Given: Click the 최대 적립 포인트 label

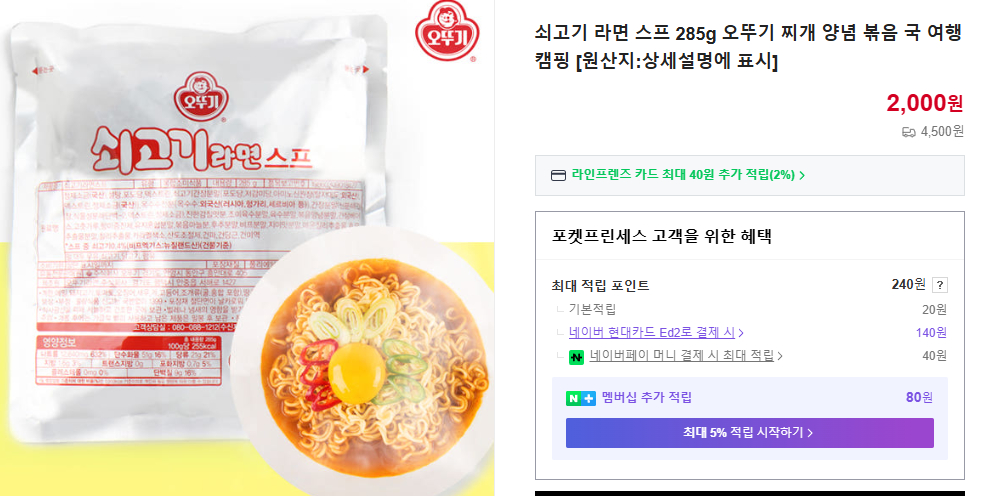Looking at the screenshot, I should tap(600, 286).
